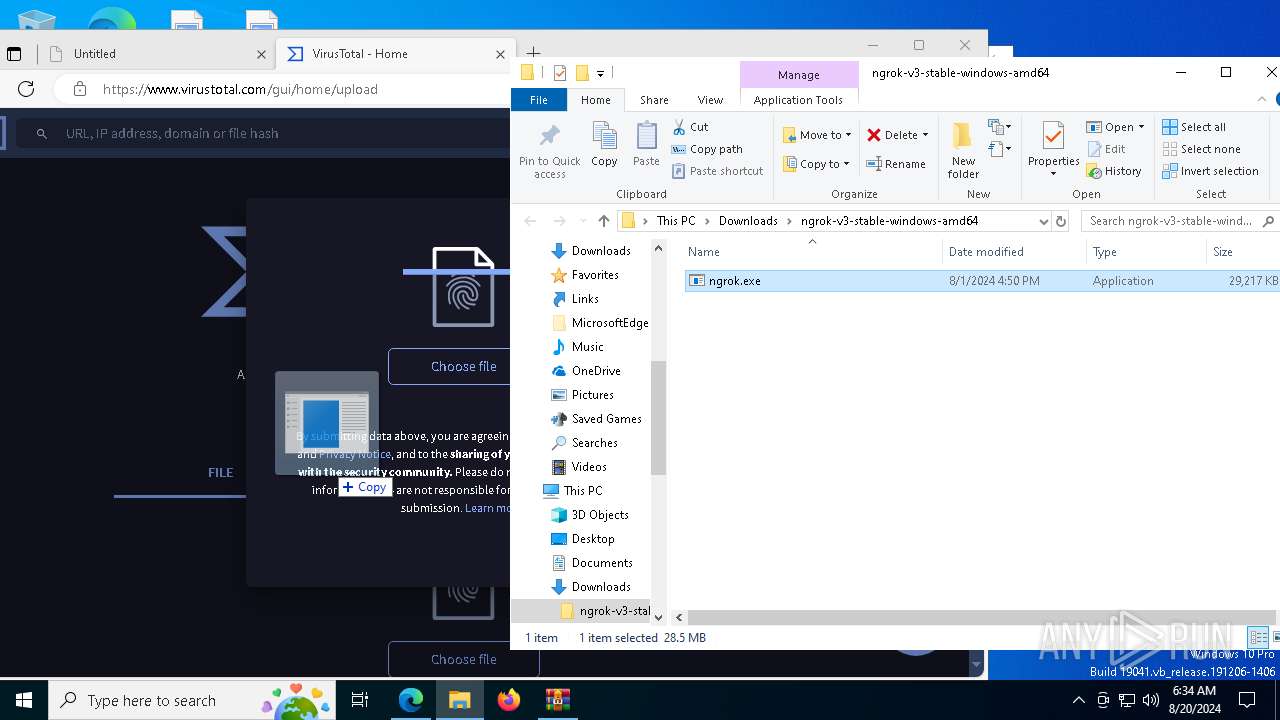
Task: Open Links in navigation pane
Action: click(585, 299)
